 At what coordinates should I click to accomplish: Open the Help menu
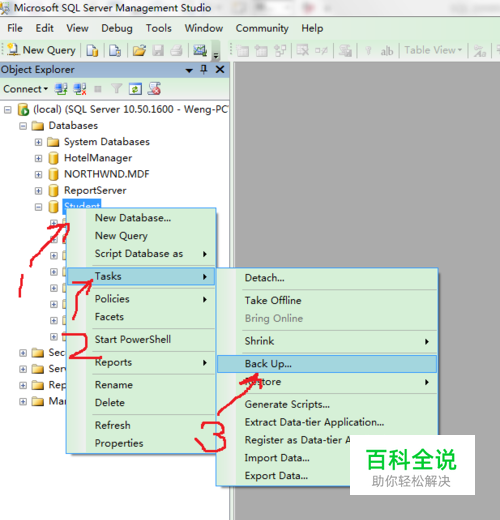pos(312,28)
